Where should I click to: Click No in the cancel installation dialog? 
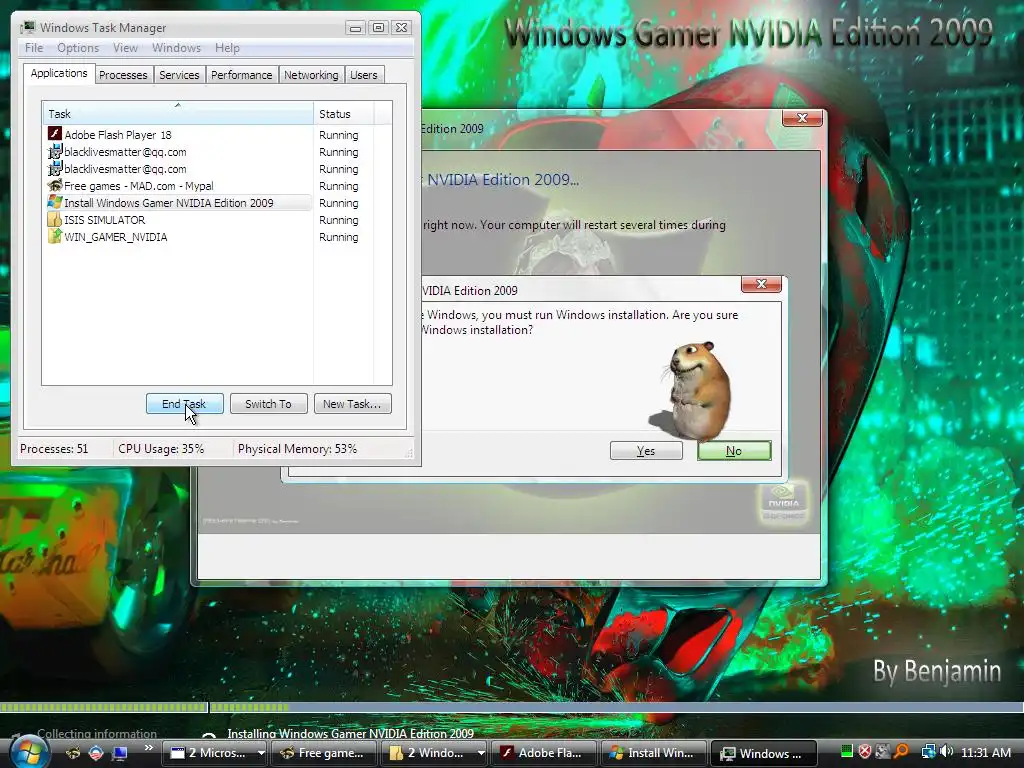[734, 451]
